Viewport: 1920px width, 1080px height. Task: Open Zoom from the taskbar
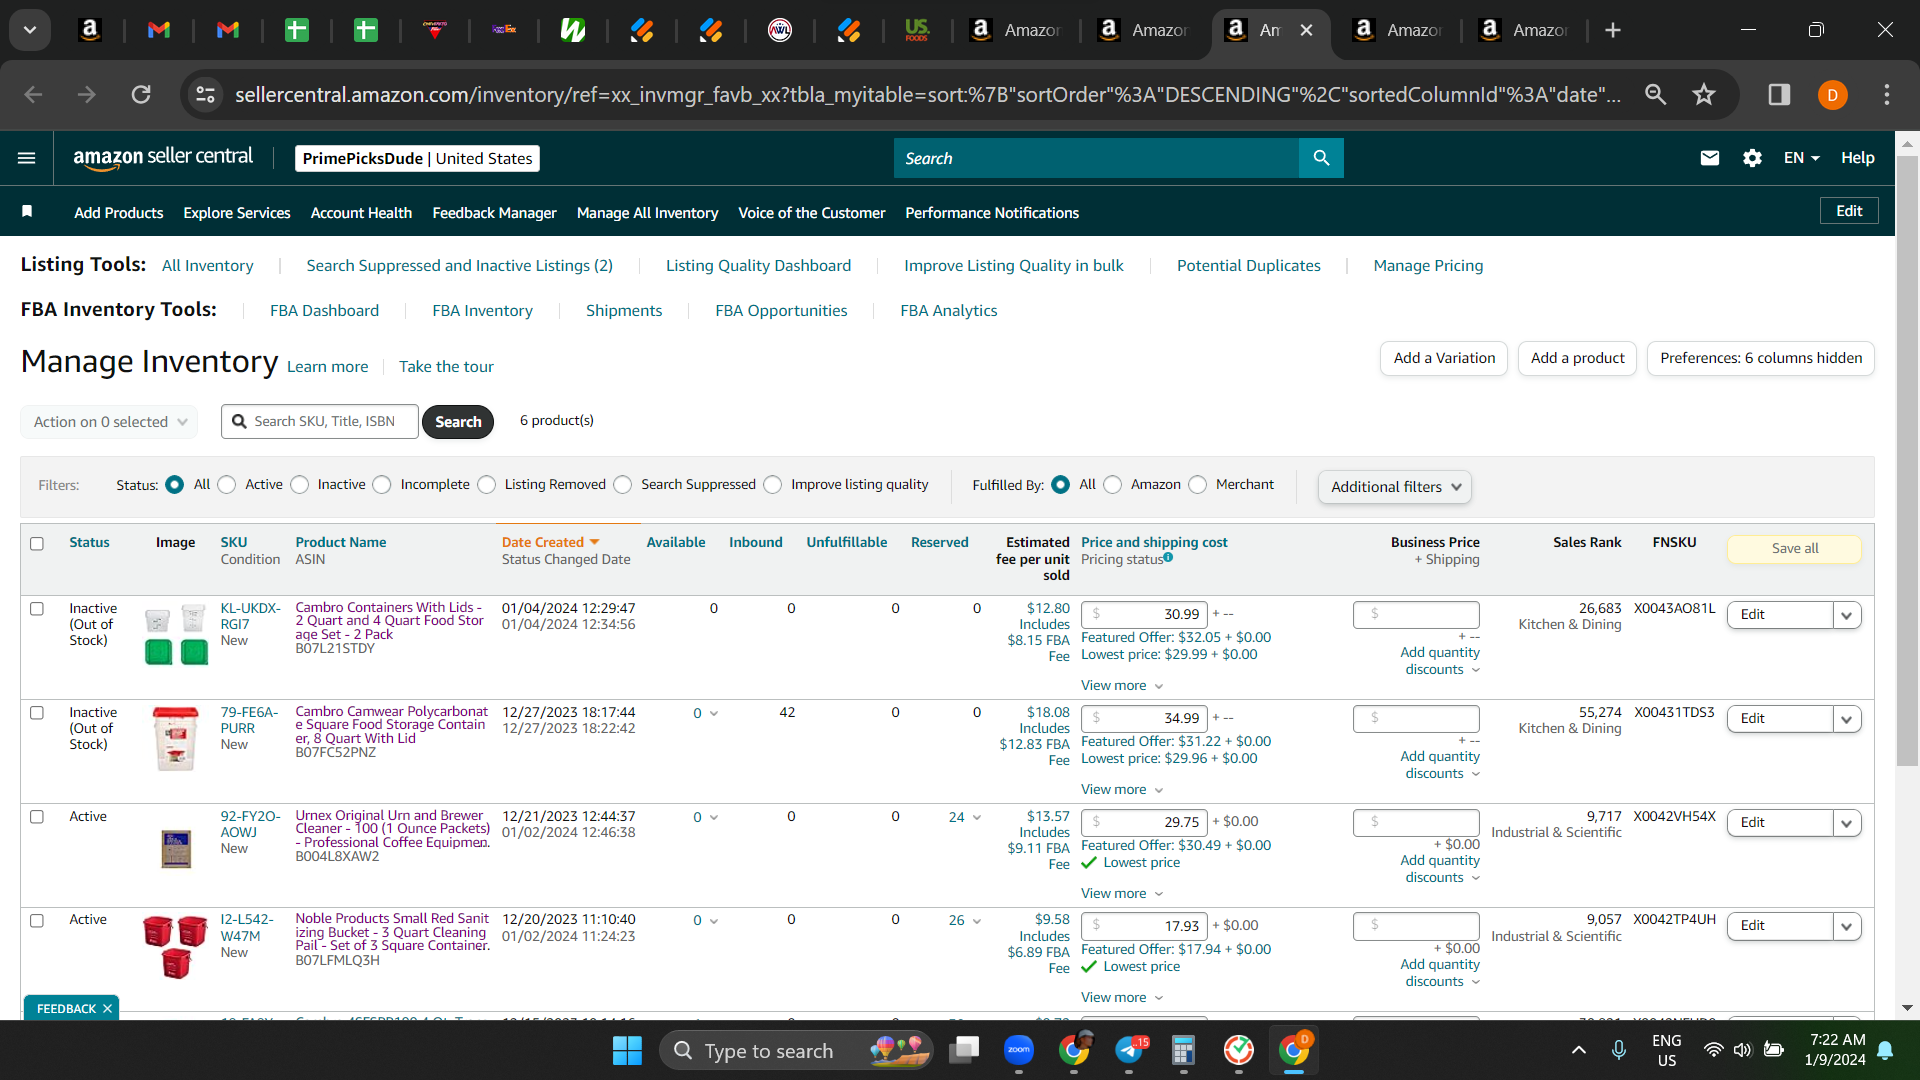(x=1019, y=1050)
